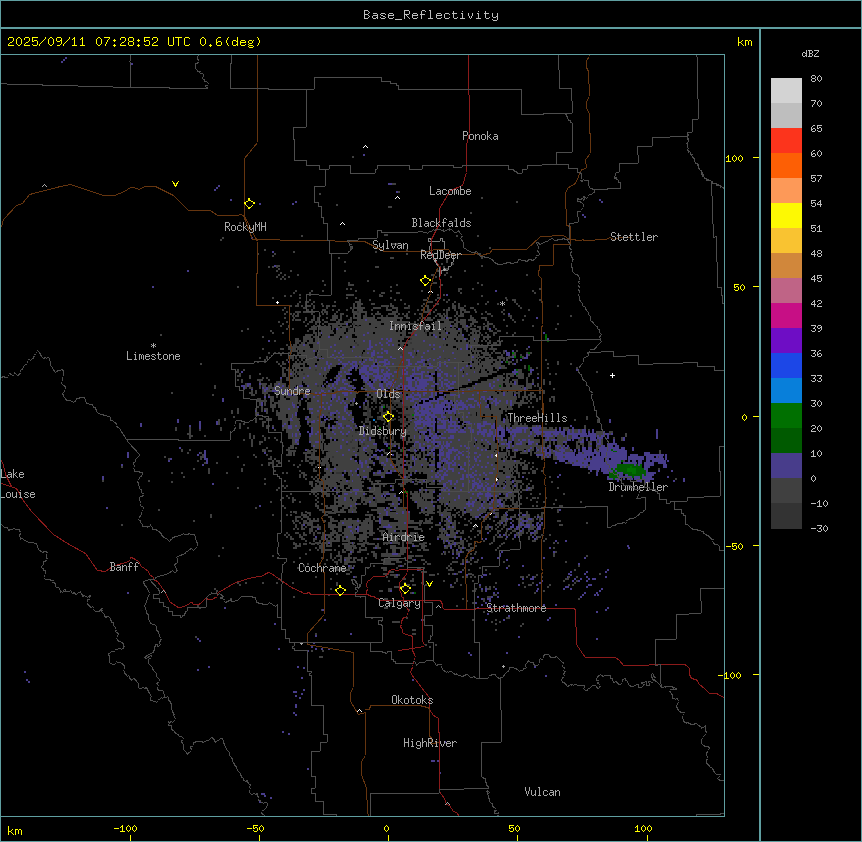This screenshot has height=842, width=862.
Task: Click the yellow V marker northwest of RockyMH
Action: pos(175,184)
